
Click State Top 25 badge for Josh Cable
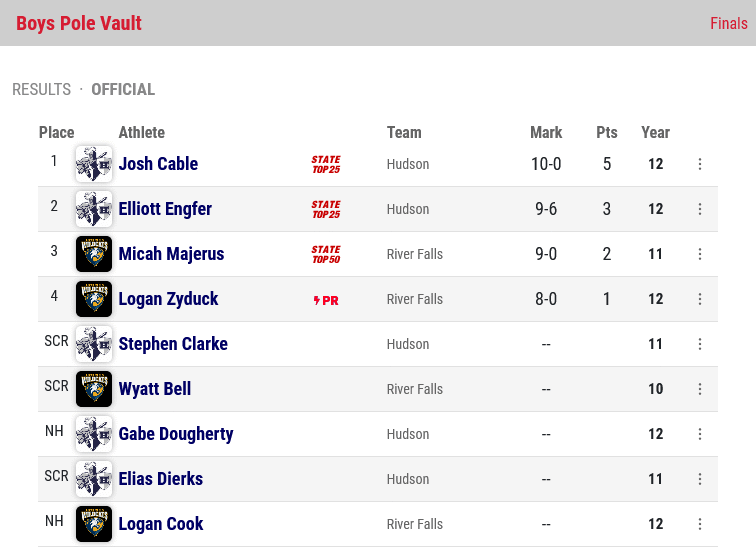(326, 164)
